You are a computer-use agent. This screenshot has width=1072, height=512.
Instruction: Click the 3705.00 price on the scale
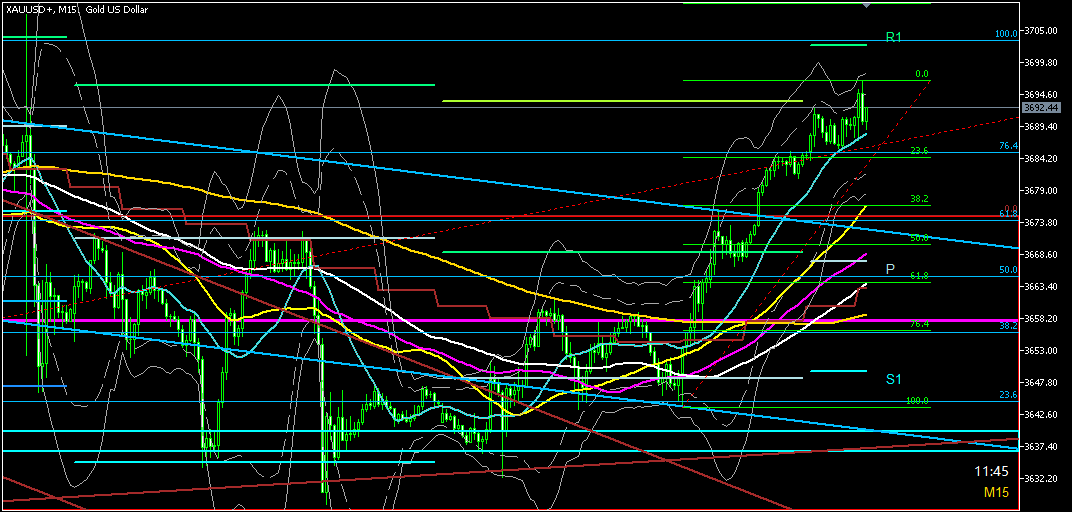click(1041, 31)
